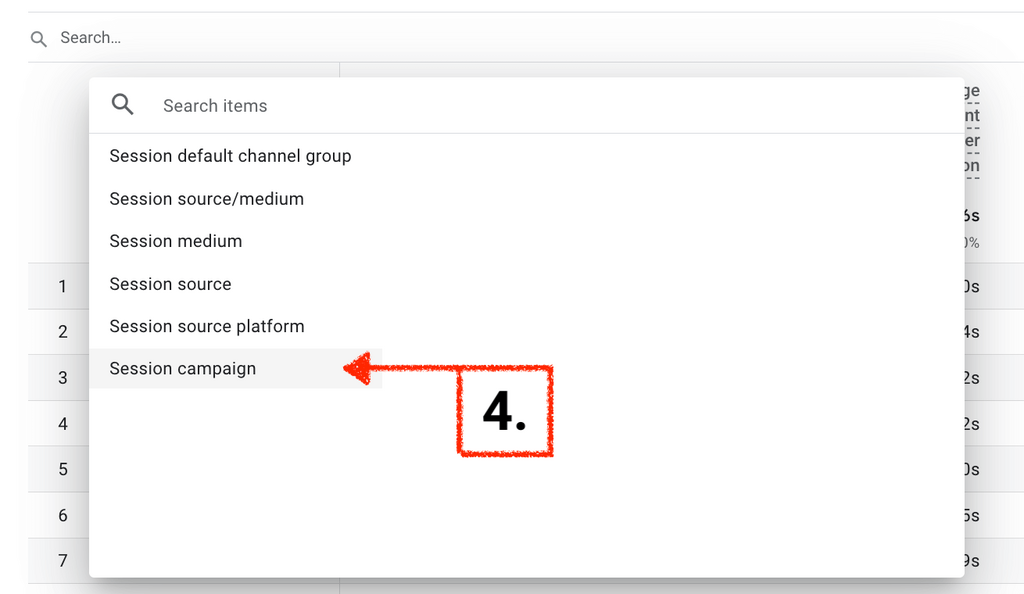Choose Session source platform

pyautogui.click(x=206, y=326)
